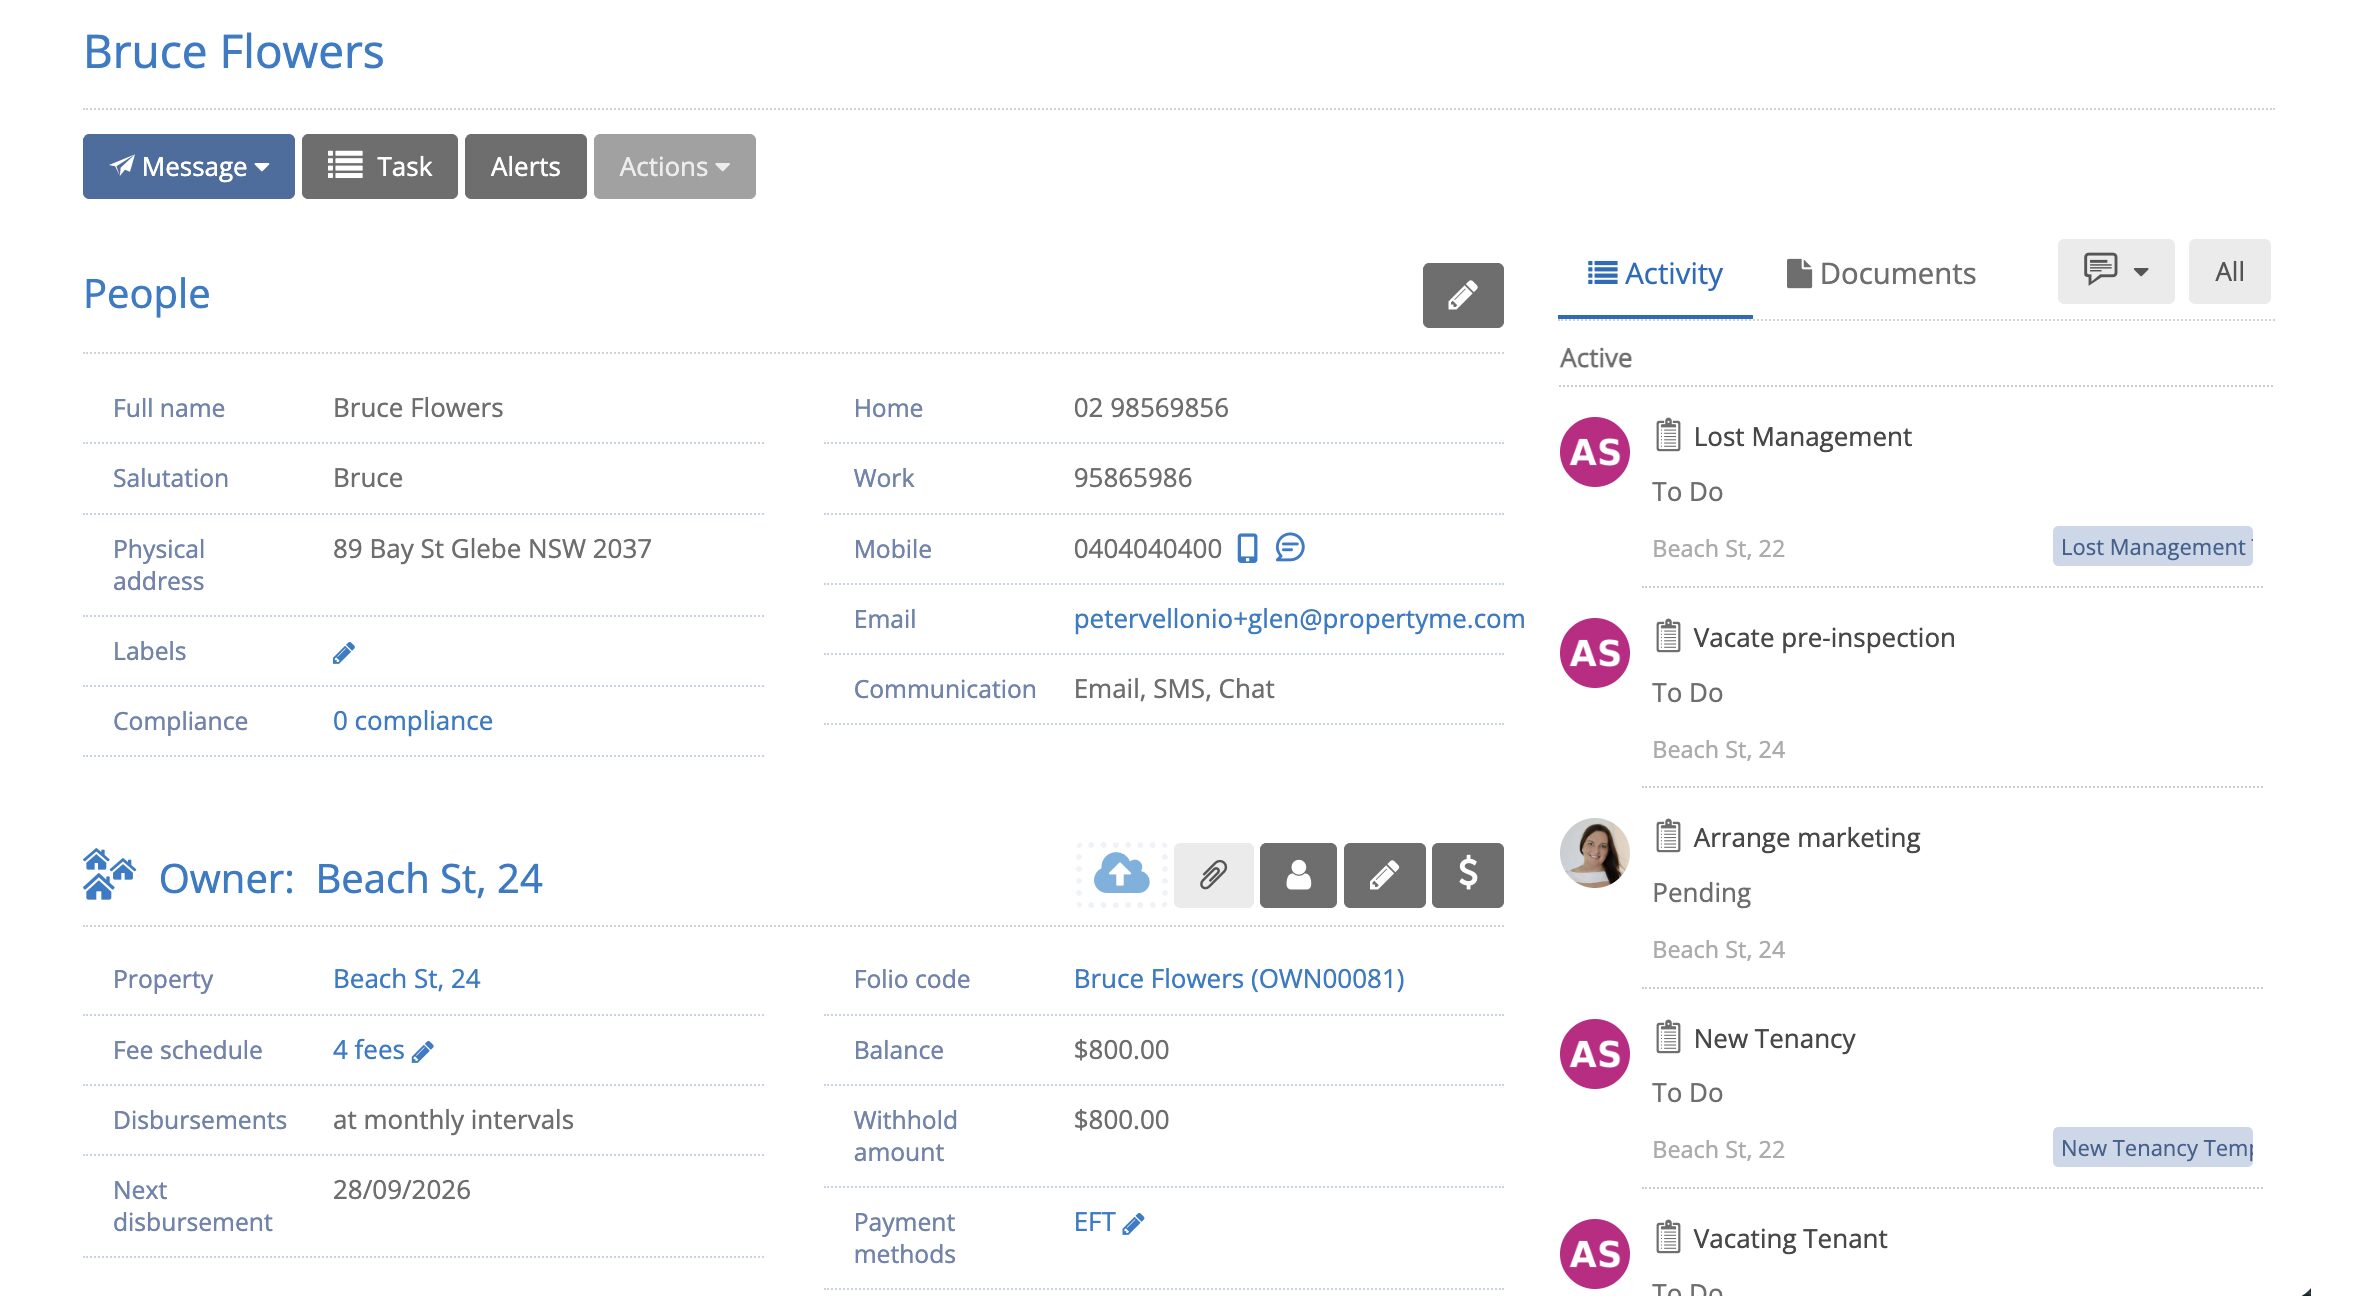Open the Arrange marketing activity item
The width and height of the screenshot is (2369, 1296).
[1806, 838]
